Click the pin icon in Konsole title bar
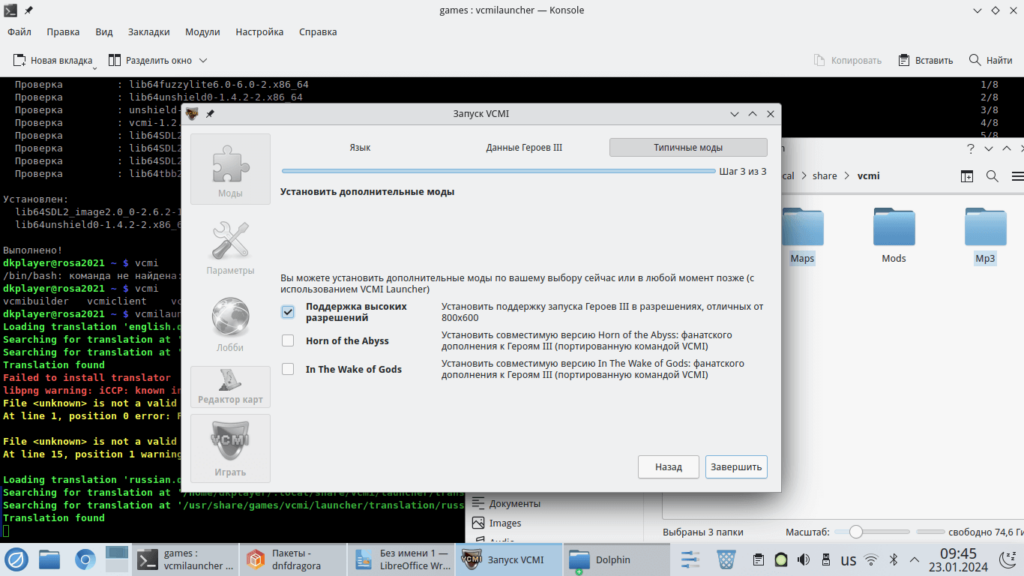The height and width of the screenshot is (576, 1024). click(x=29, y=10)
